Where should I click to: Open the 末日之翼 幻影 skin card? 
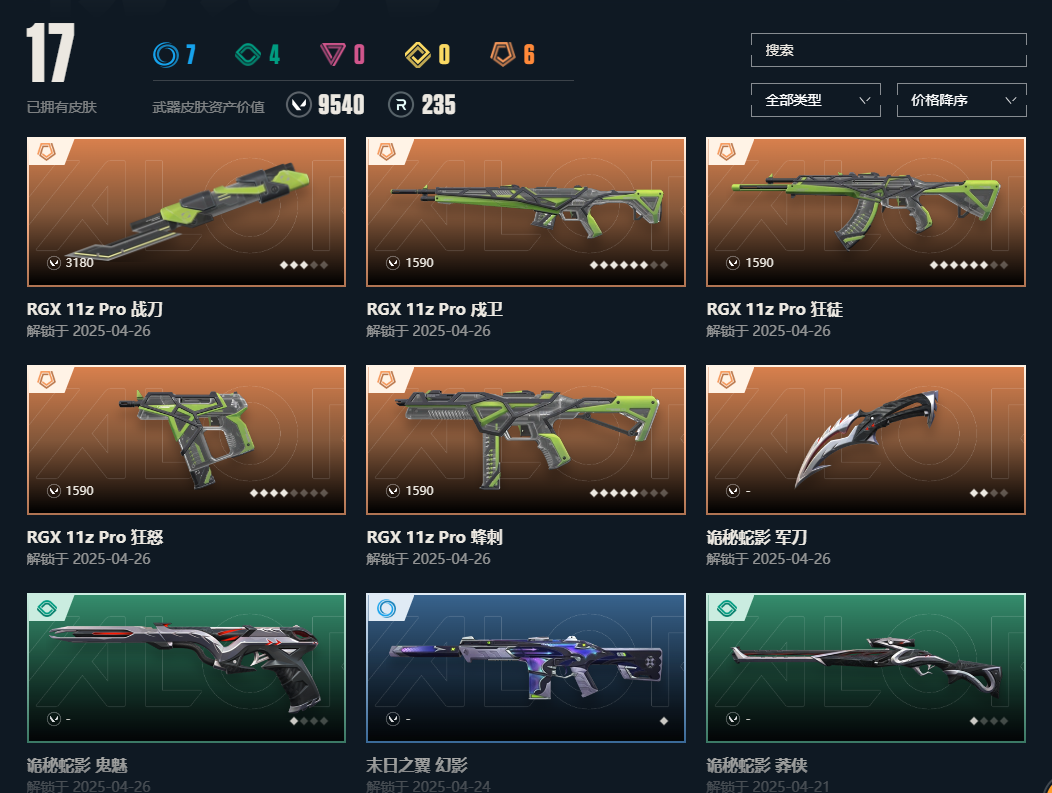click(526, 668)
